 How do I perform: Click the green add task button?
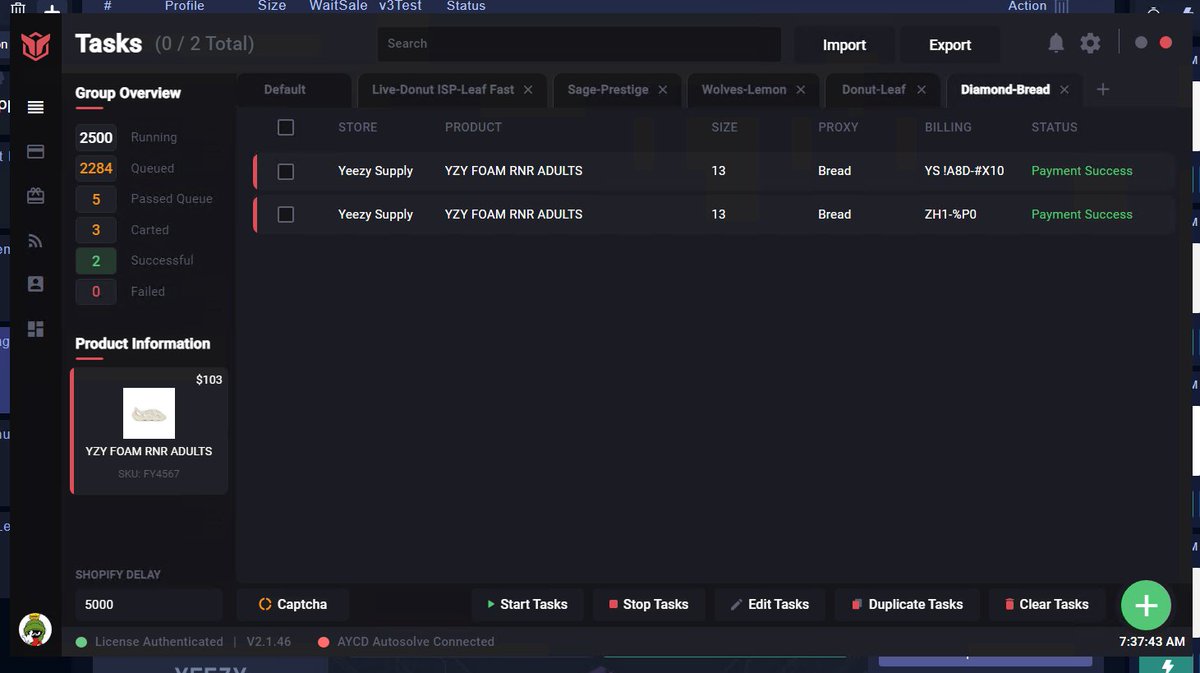(x=1146, y=605)
